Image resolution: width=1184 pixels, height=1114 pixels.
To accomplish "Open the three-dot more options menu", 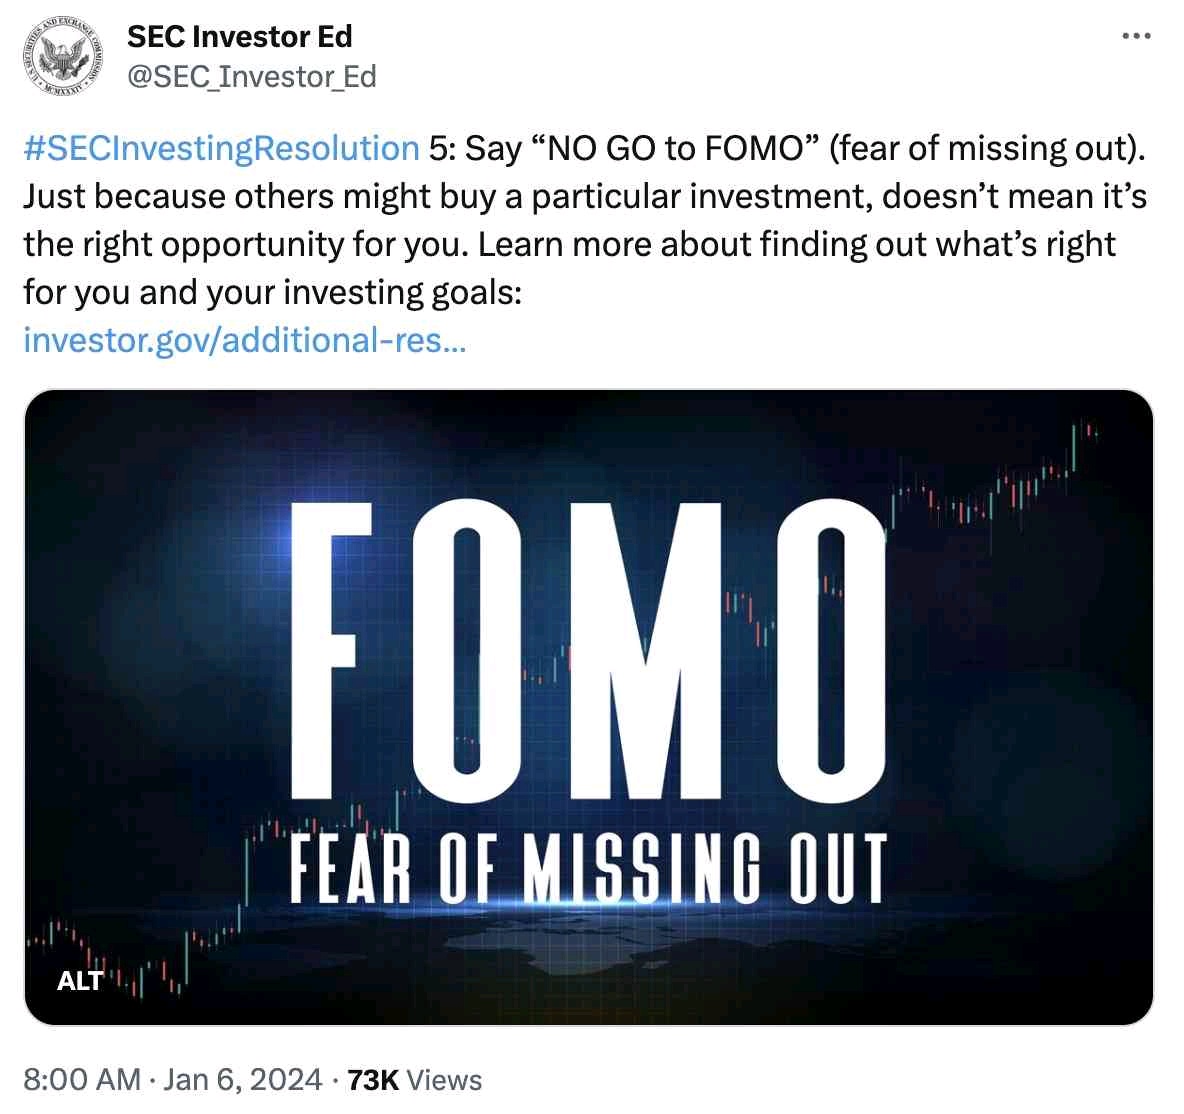I will [1137, 37].
